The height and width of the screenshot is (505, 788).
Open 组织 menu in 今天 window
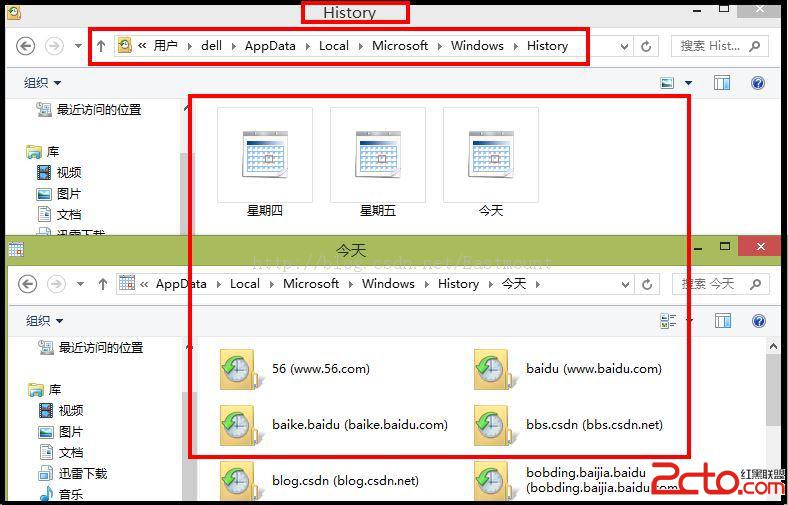tap(45, 321)
